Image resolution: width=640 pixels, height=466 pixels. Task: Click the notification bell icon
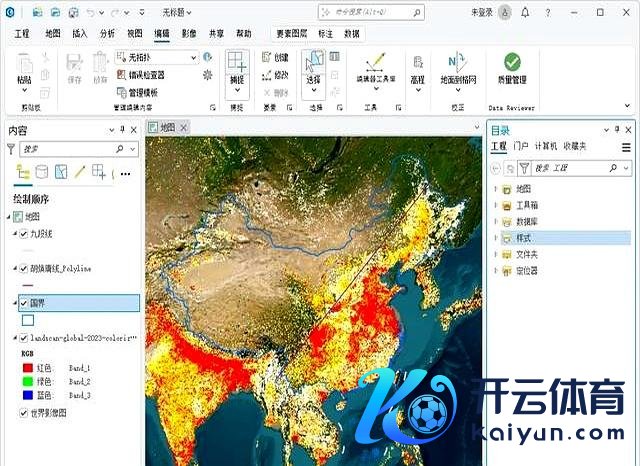[x=553, y=13]
